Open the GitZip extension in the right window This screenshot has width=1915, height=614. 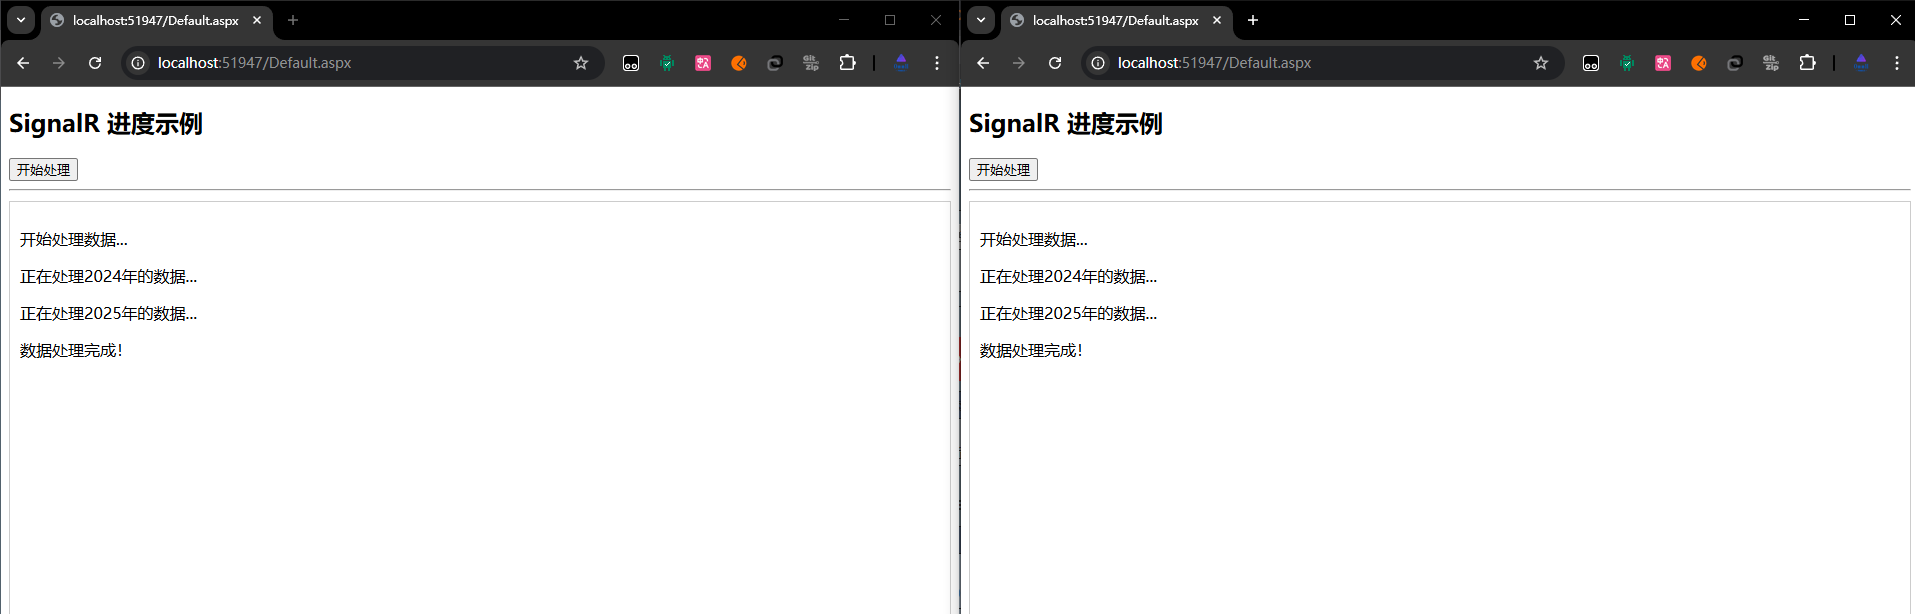click(1771, 63)
